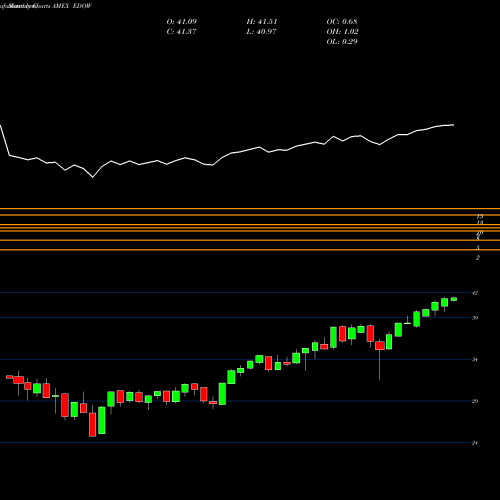Image resolution: width=500 pixels, height=500 pixels.
Task: Select the OC: 0.68 reading
Action: point(342,22)
